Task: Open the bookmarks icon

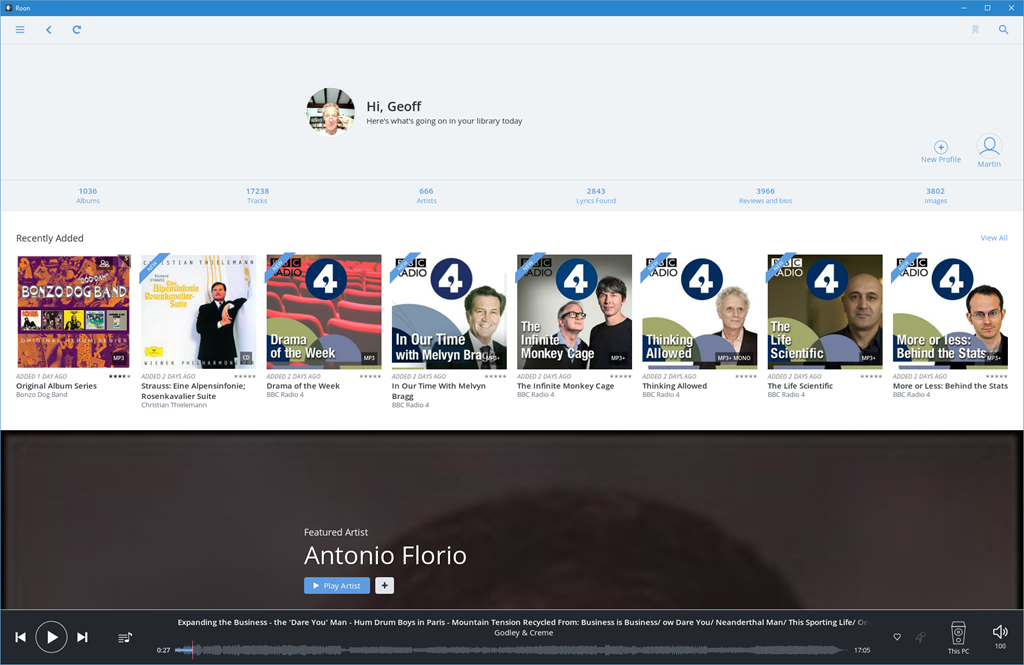Action: point(975,30)
